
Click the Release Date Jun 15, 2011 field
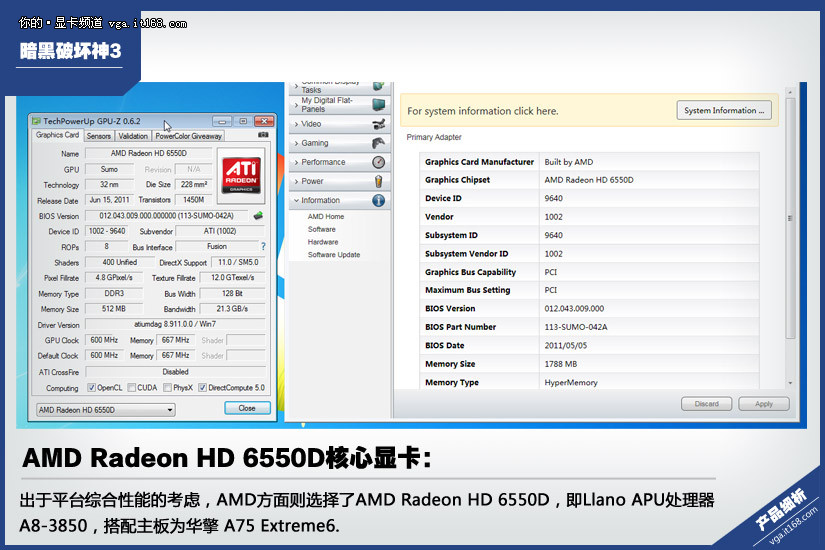tap(109, 200)
